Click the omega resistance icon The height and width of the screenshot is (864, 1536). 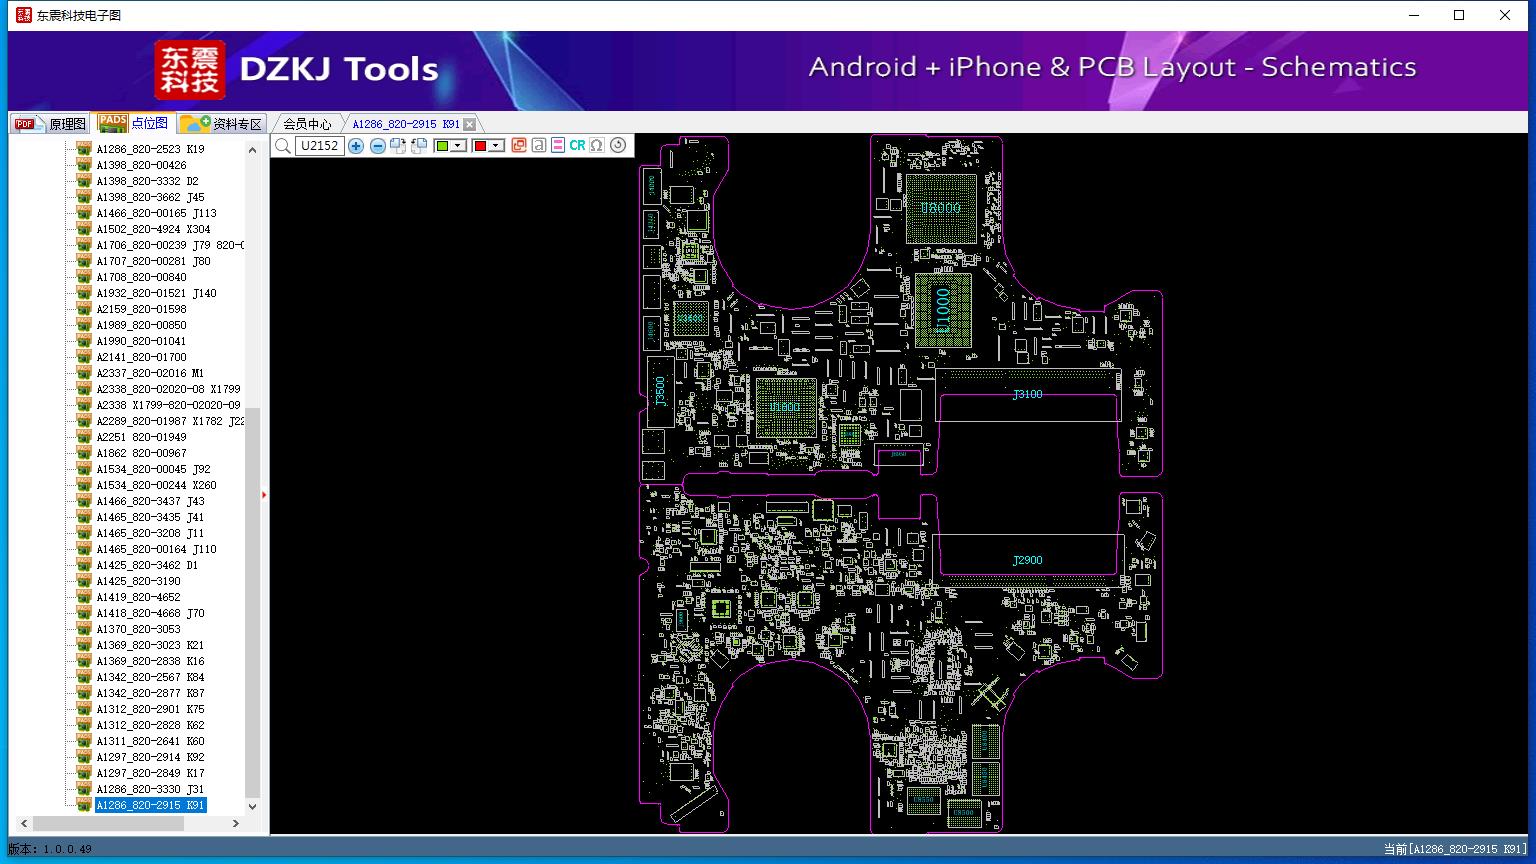click(x=597, y=146)
